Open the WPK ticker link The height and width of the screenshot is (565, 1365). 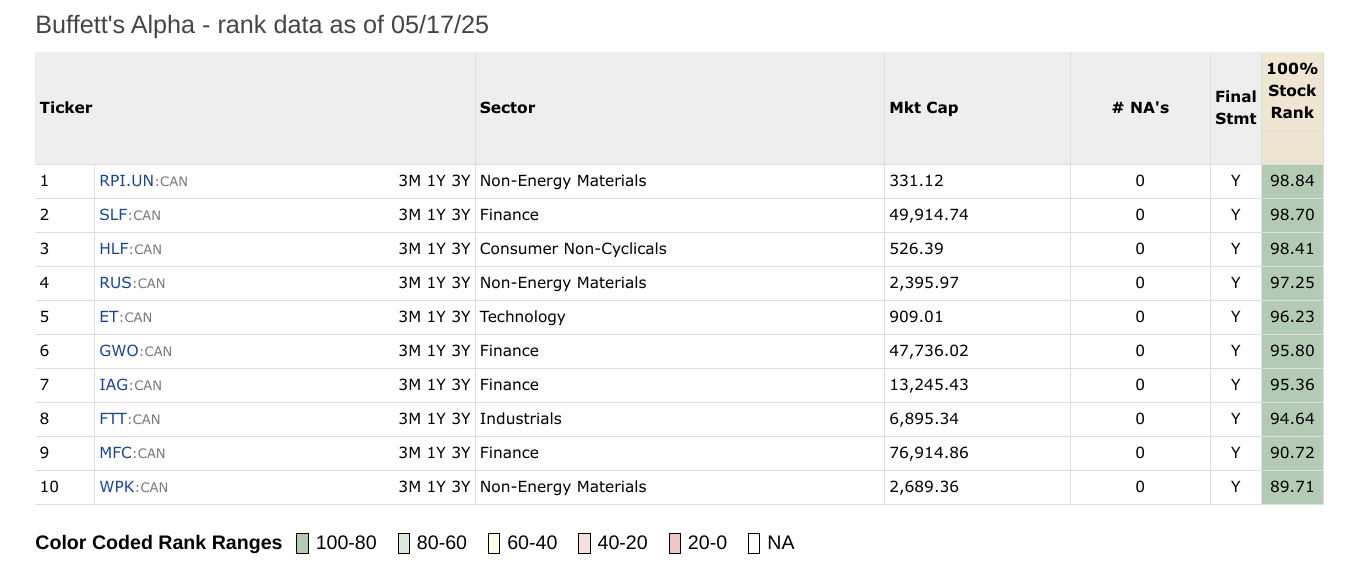click(x=117, y=487)
